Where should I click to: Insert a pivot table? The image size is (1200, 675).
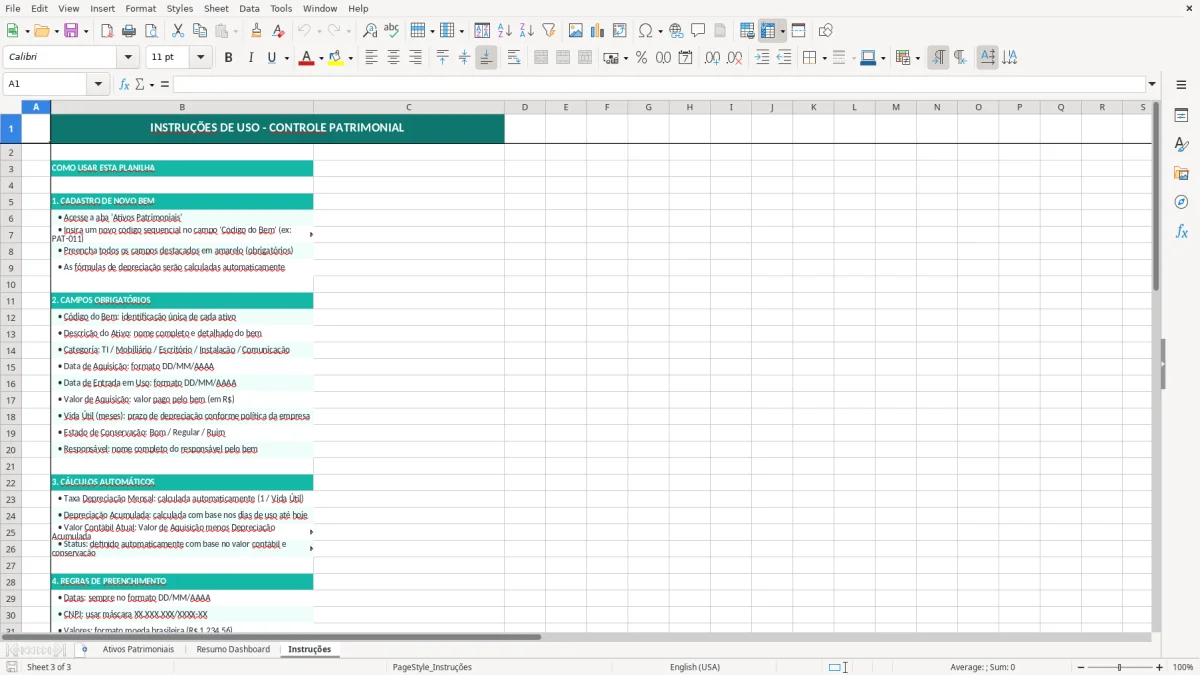[x=620, y=31]
